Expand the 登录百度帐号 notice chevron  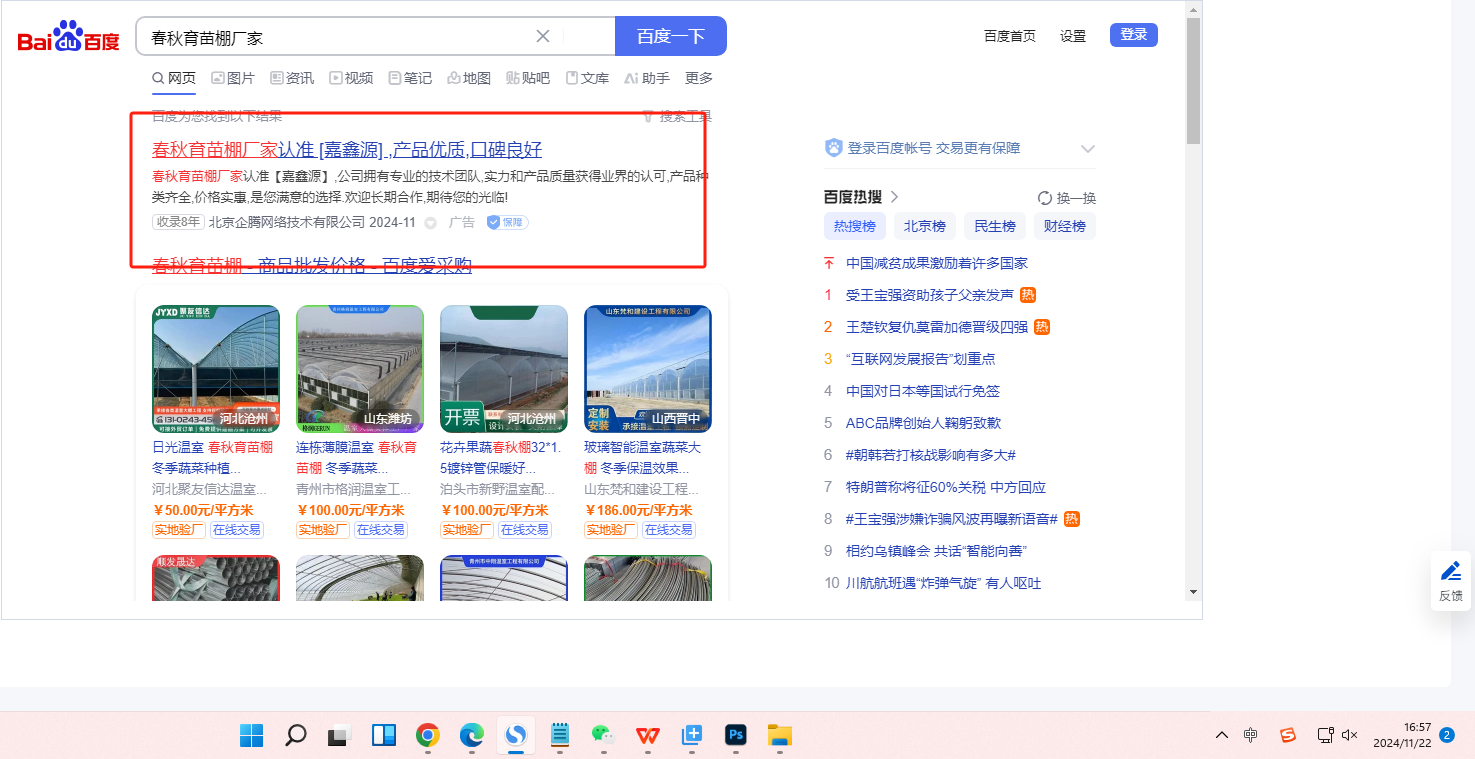click(1088, 149)
